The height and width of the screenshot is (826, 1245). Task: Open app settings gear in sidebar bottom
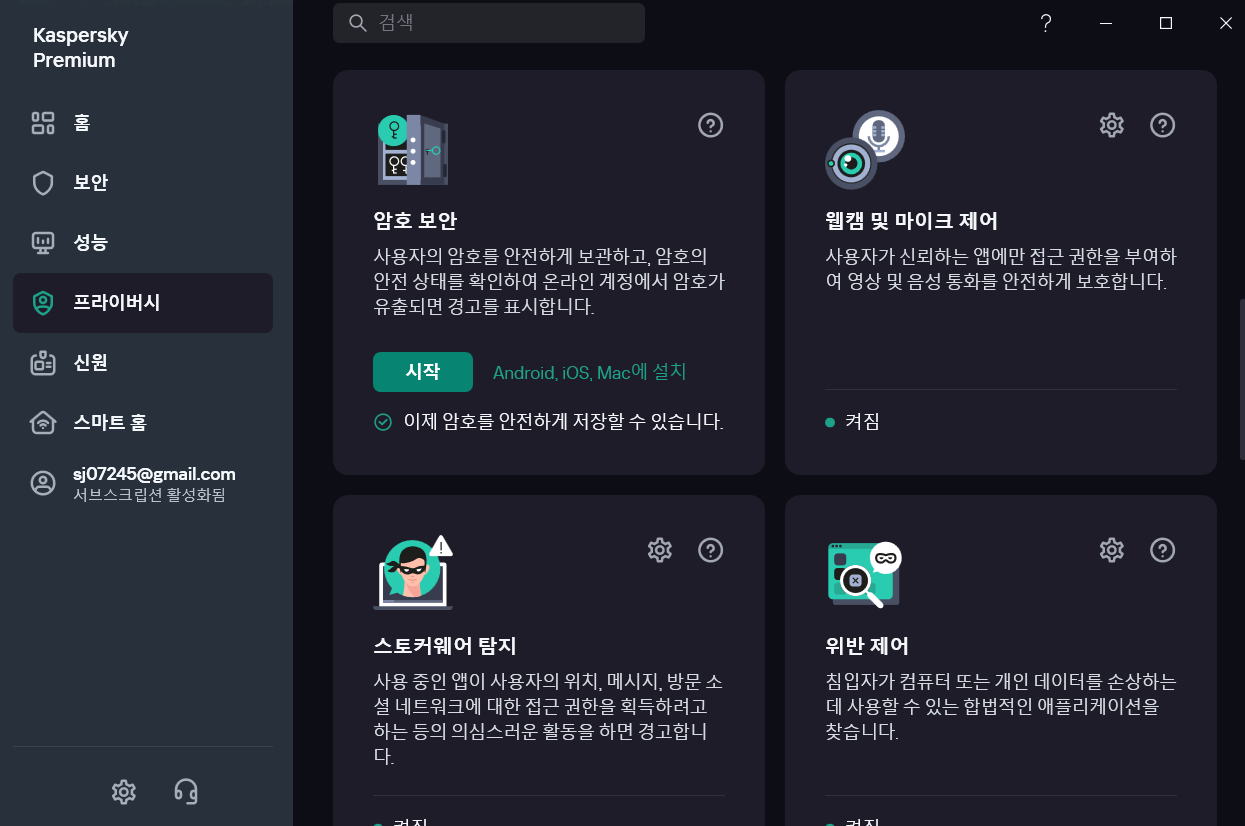(x=123, y=792)
